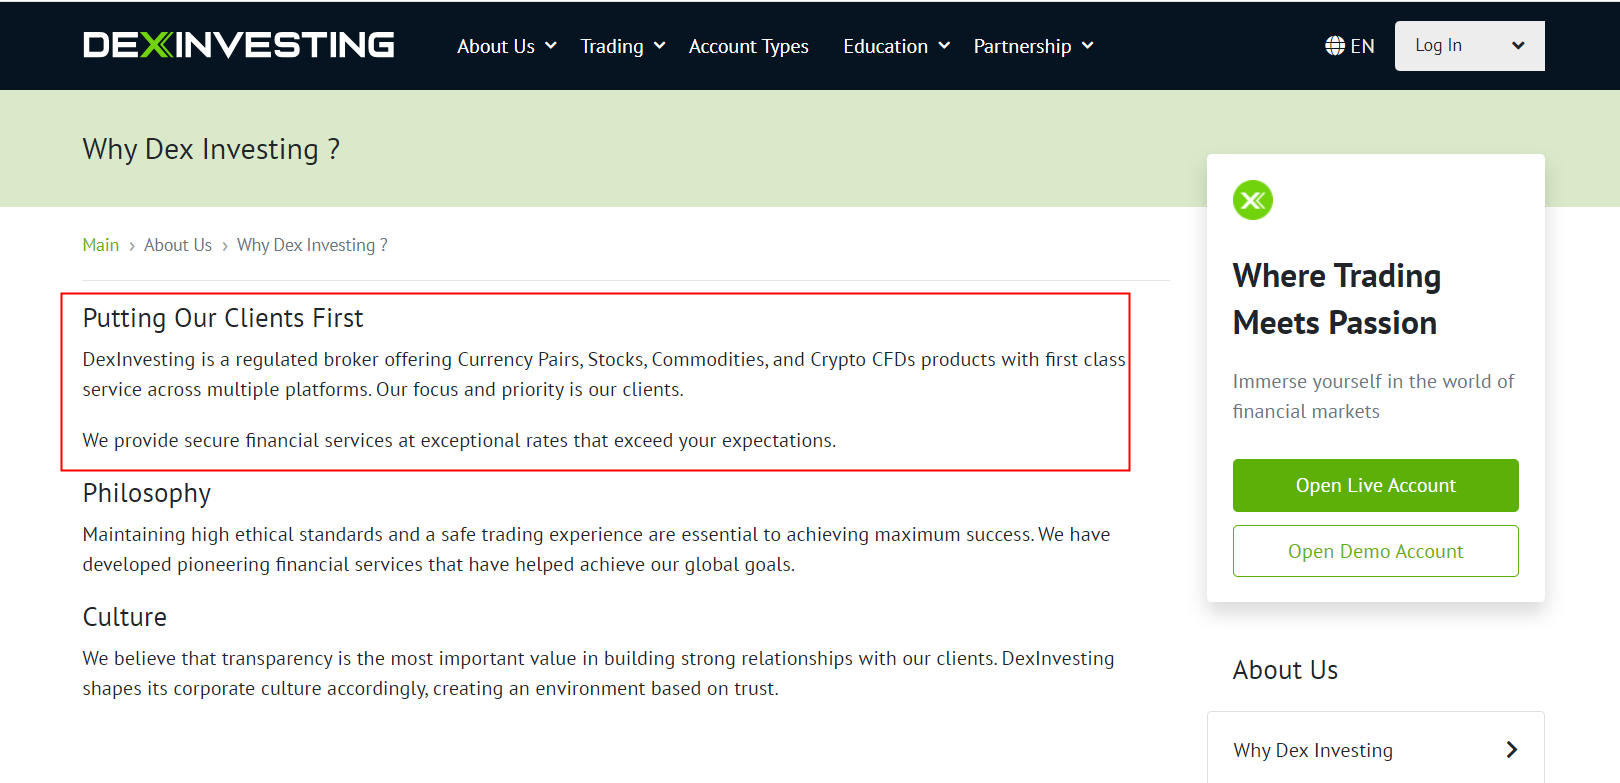
Task: Click the DexInvesting logo in header
Action: pos(238,45)
